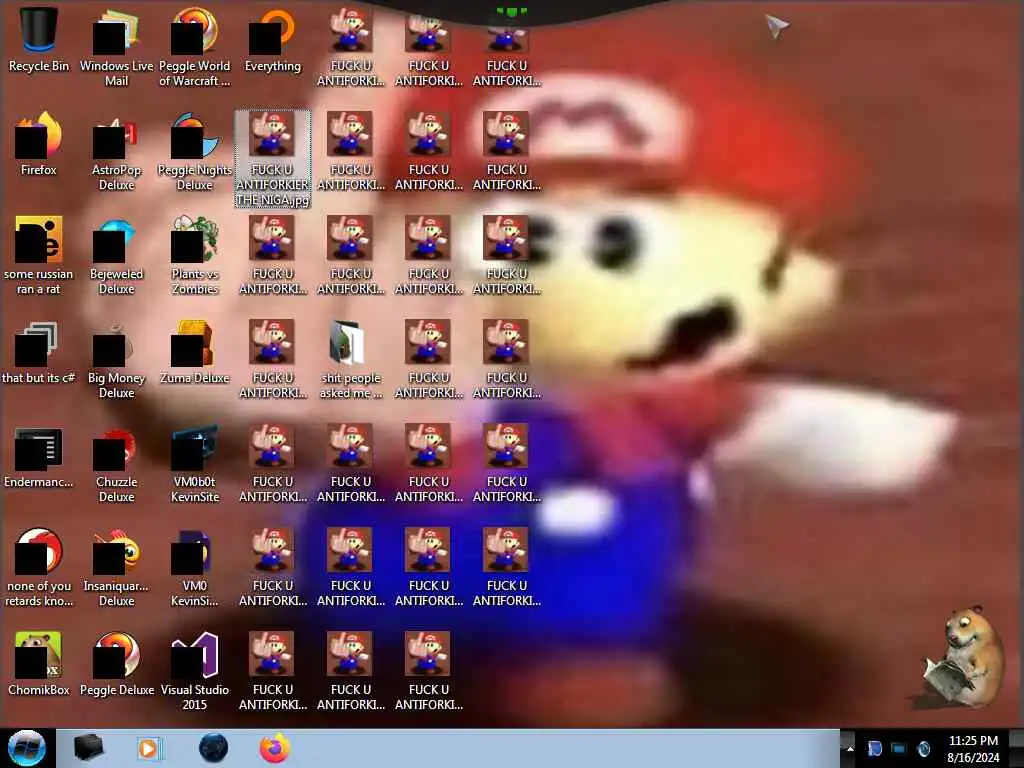The height and width of the screenshot is (768, 1024).
Task: Launch the Plants vs Zombies shortcut
Action: 195,255
